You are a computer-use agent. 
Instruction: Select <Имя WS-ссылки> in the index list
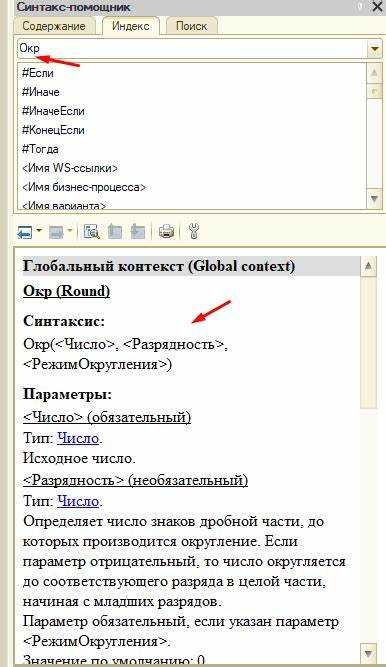tap(70, 168)
